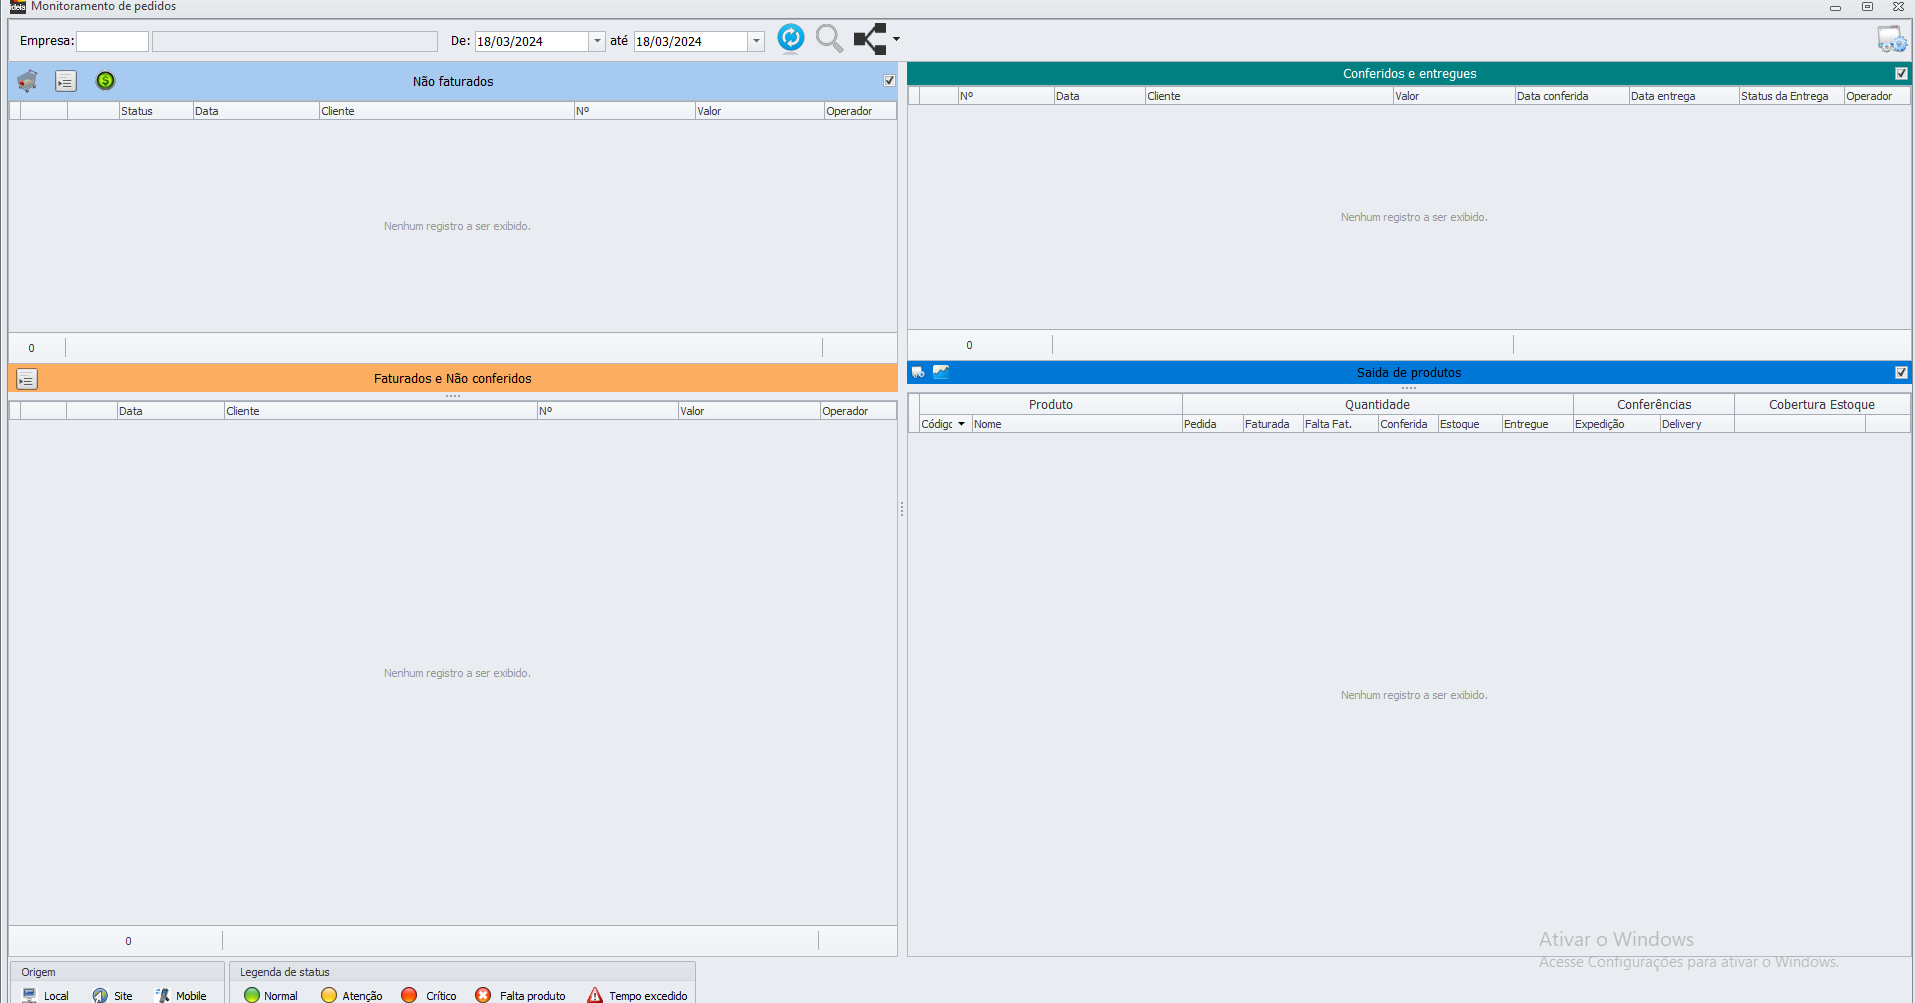The height and width of the screenshot is (1003, 1915).
Task: Open the 'até' end date dropdown
Action: coord(756,41)
